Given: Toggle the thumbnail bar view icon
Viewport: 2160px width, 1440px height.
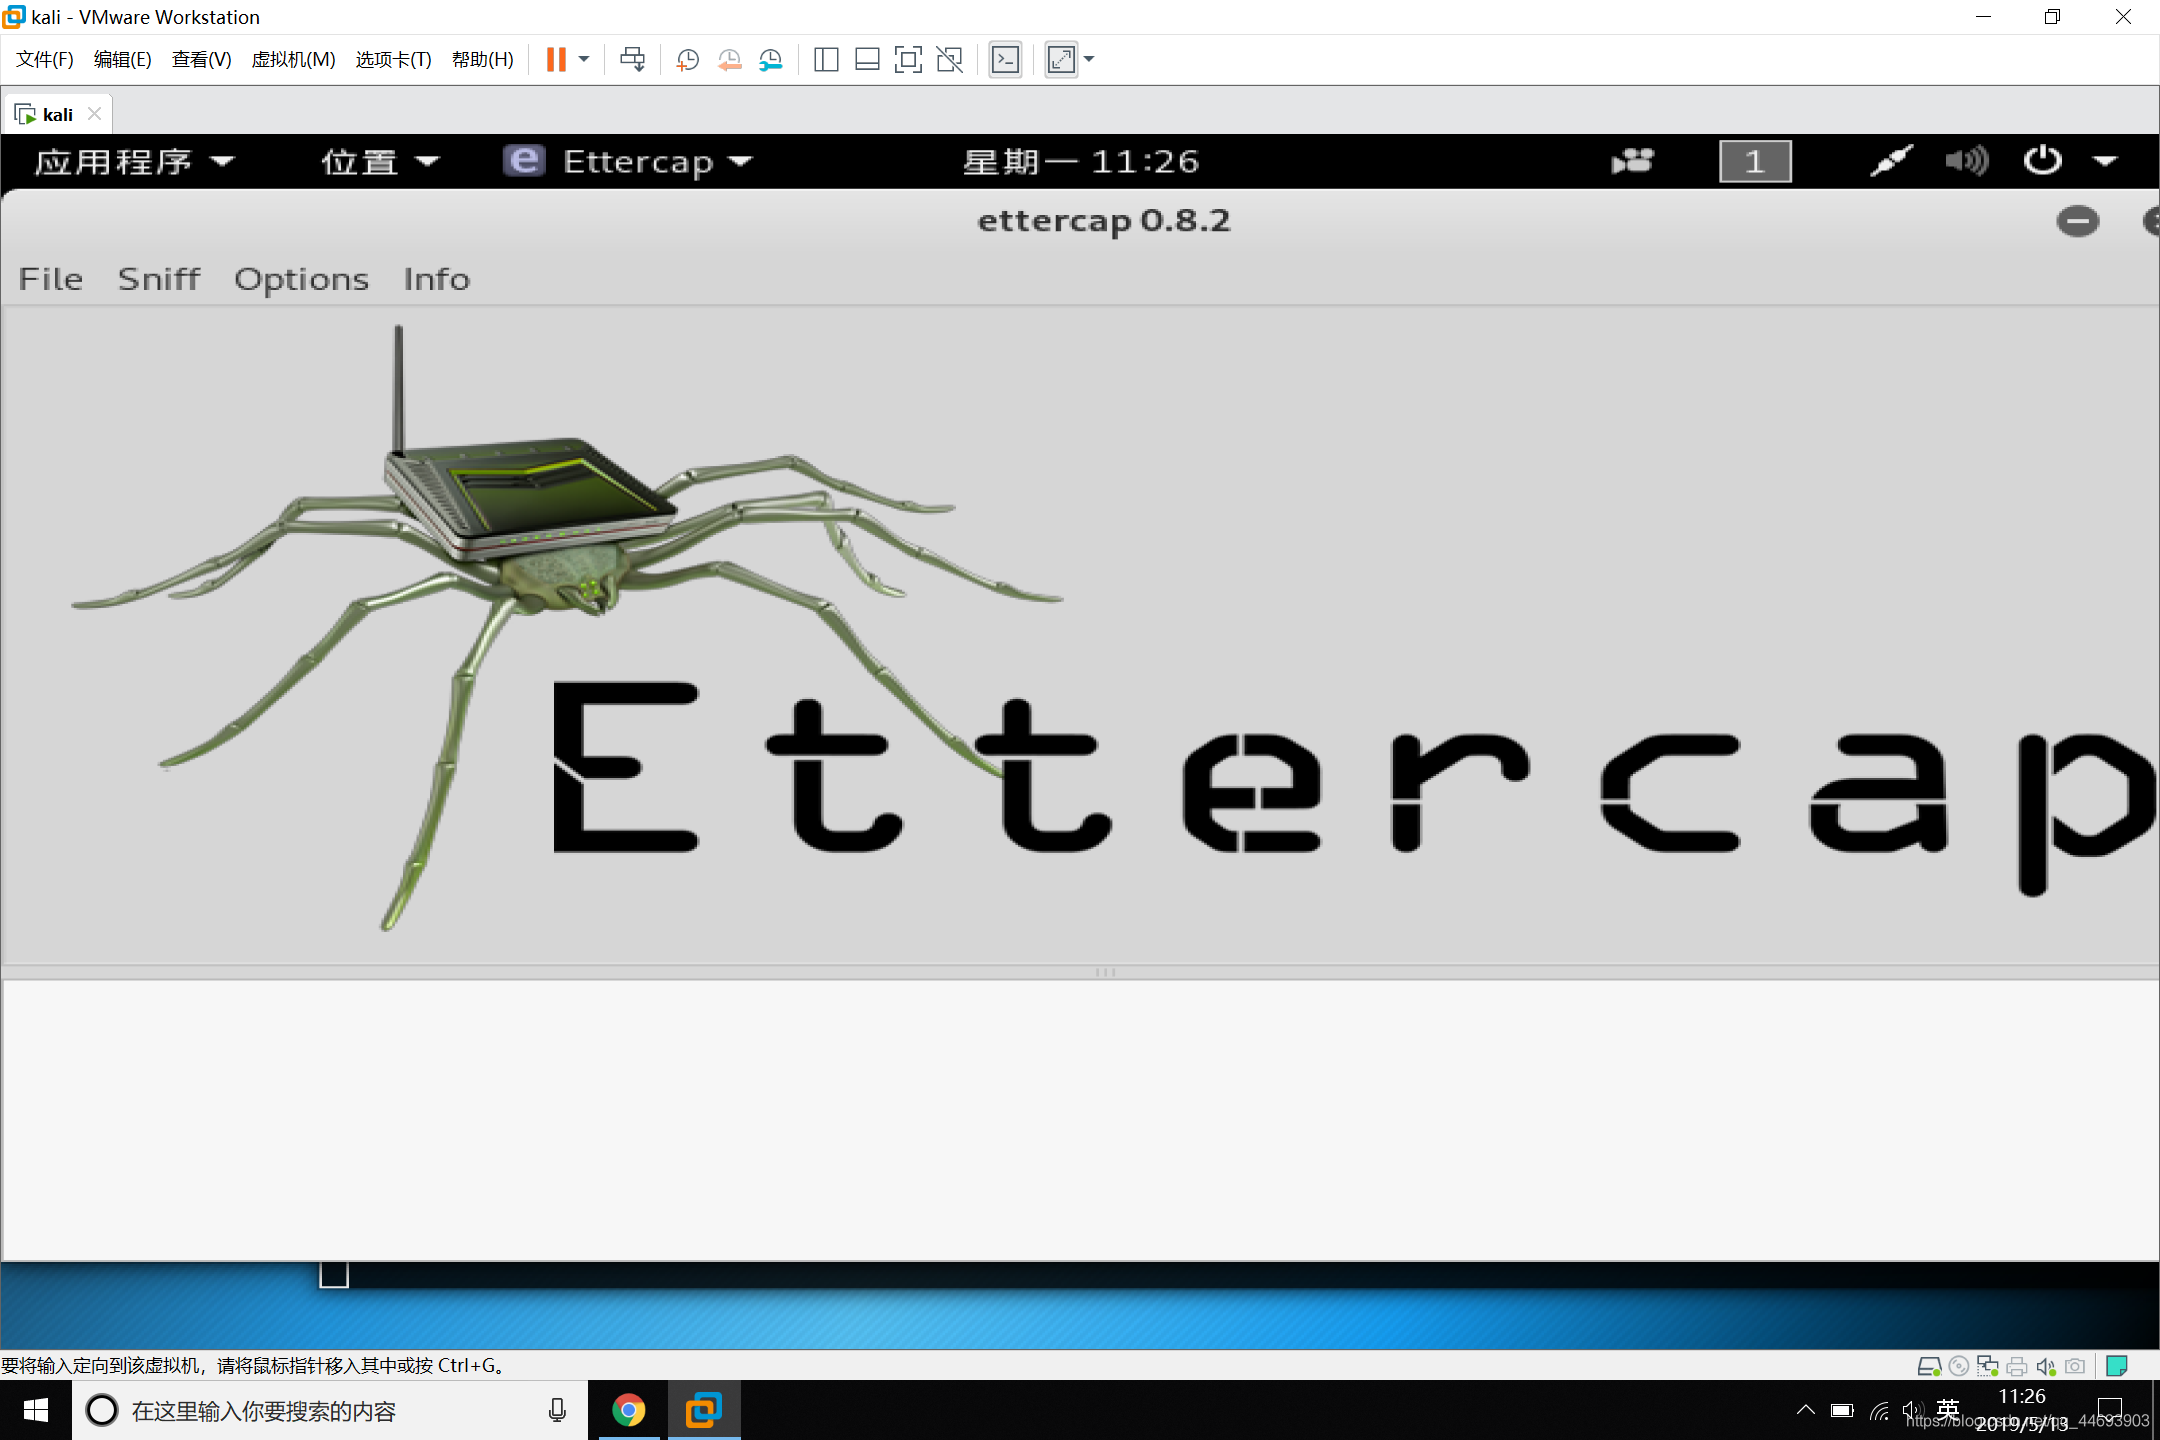Looking at the screenshot, I should [867, 60].
